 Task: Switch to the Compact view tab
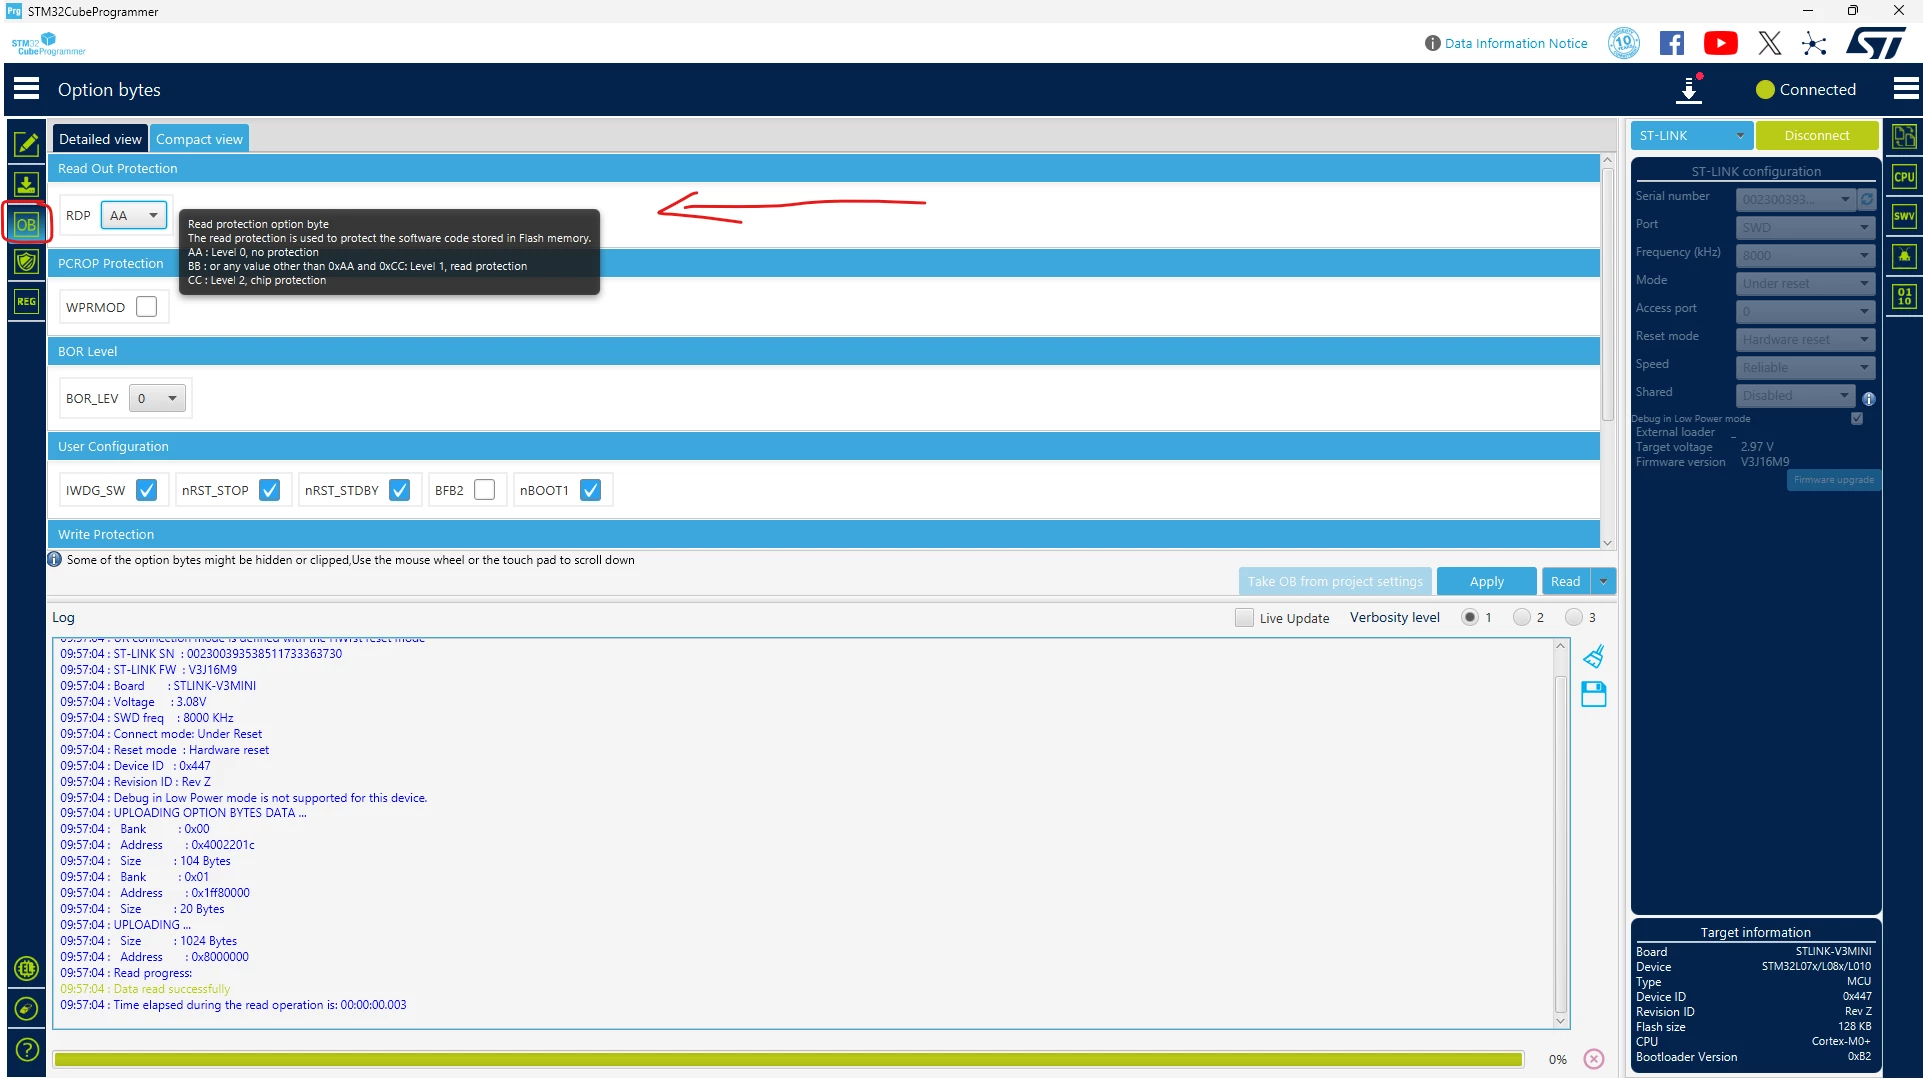(199, 139)
